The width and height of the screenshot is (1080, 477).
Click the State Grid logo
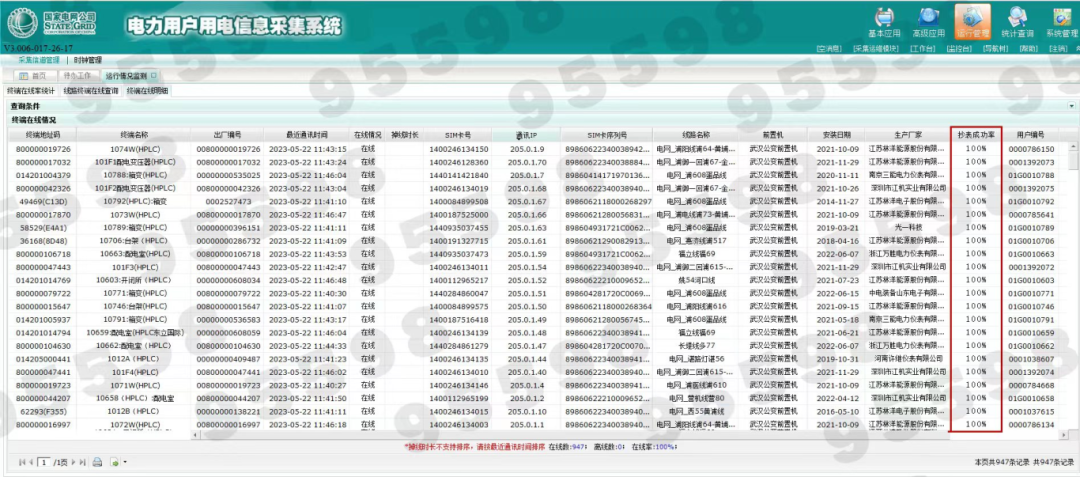pos(52,23)
